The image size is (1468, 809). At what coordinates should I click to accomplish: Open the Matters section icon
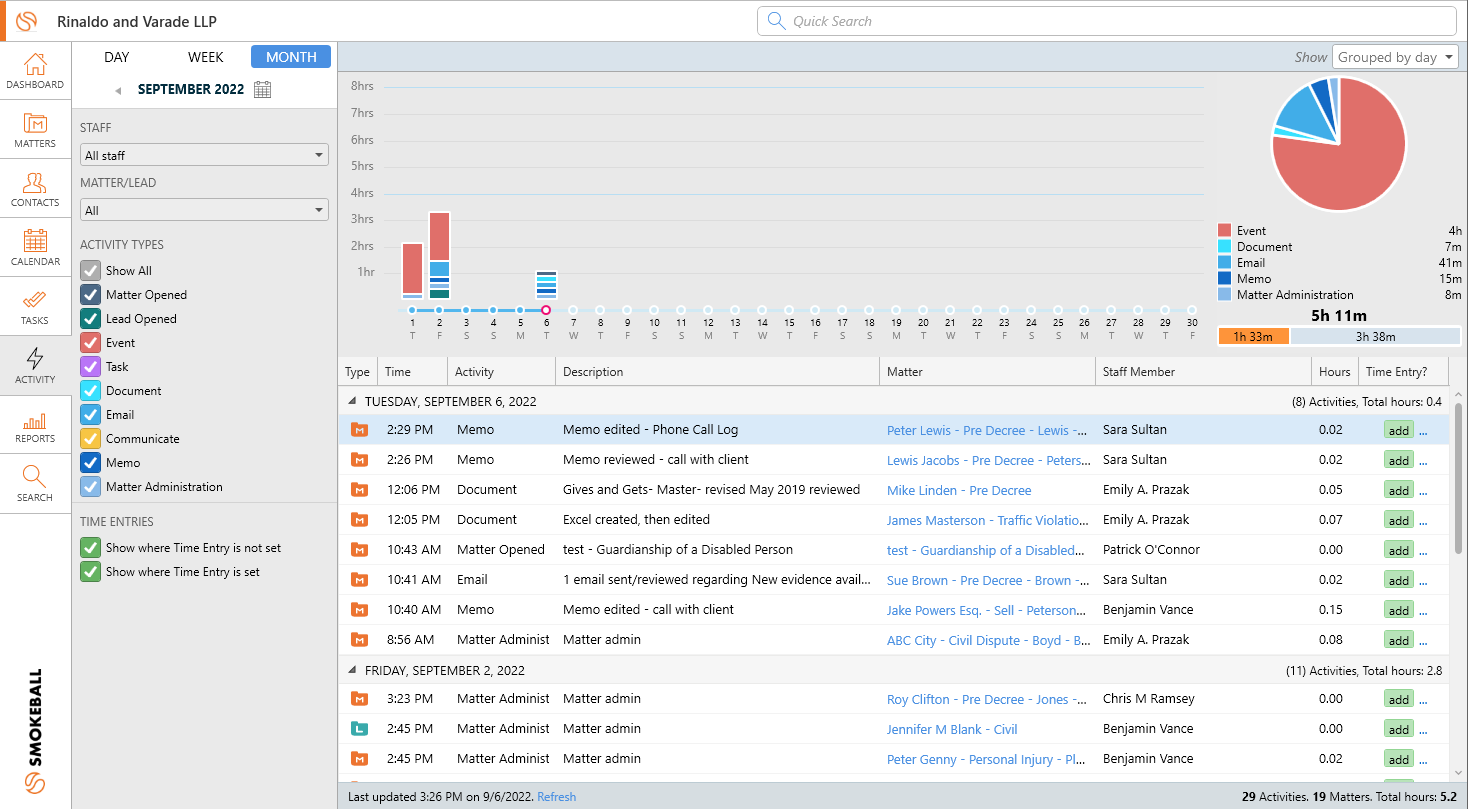pyautogui.click(x=35, y=130)
